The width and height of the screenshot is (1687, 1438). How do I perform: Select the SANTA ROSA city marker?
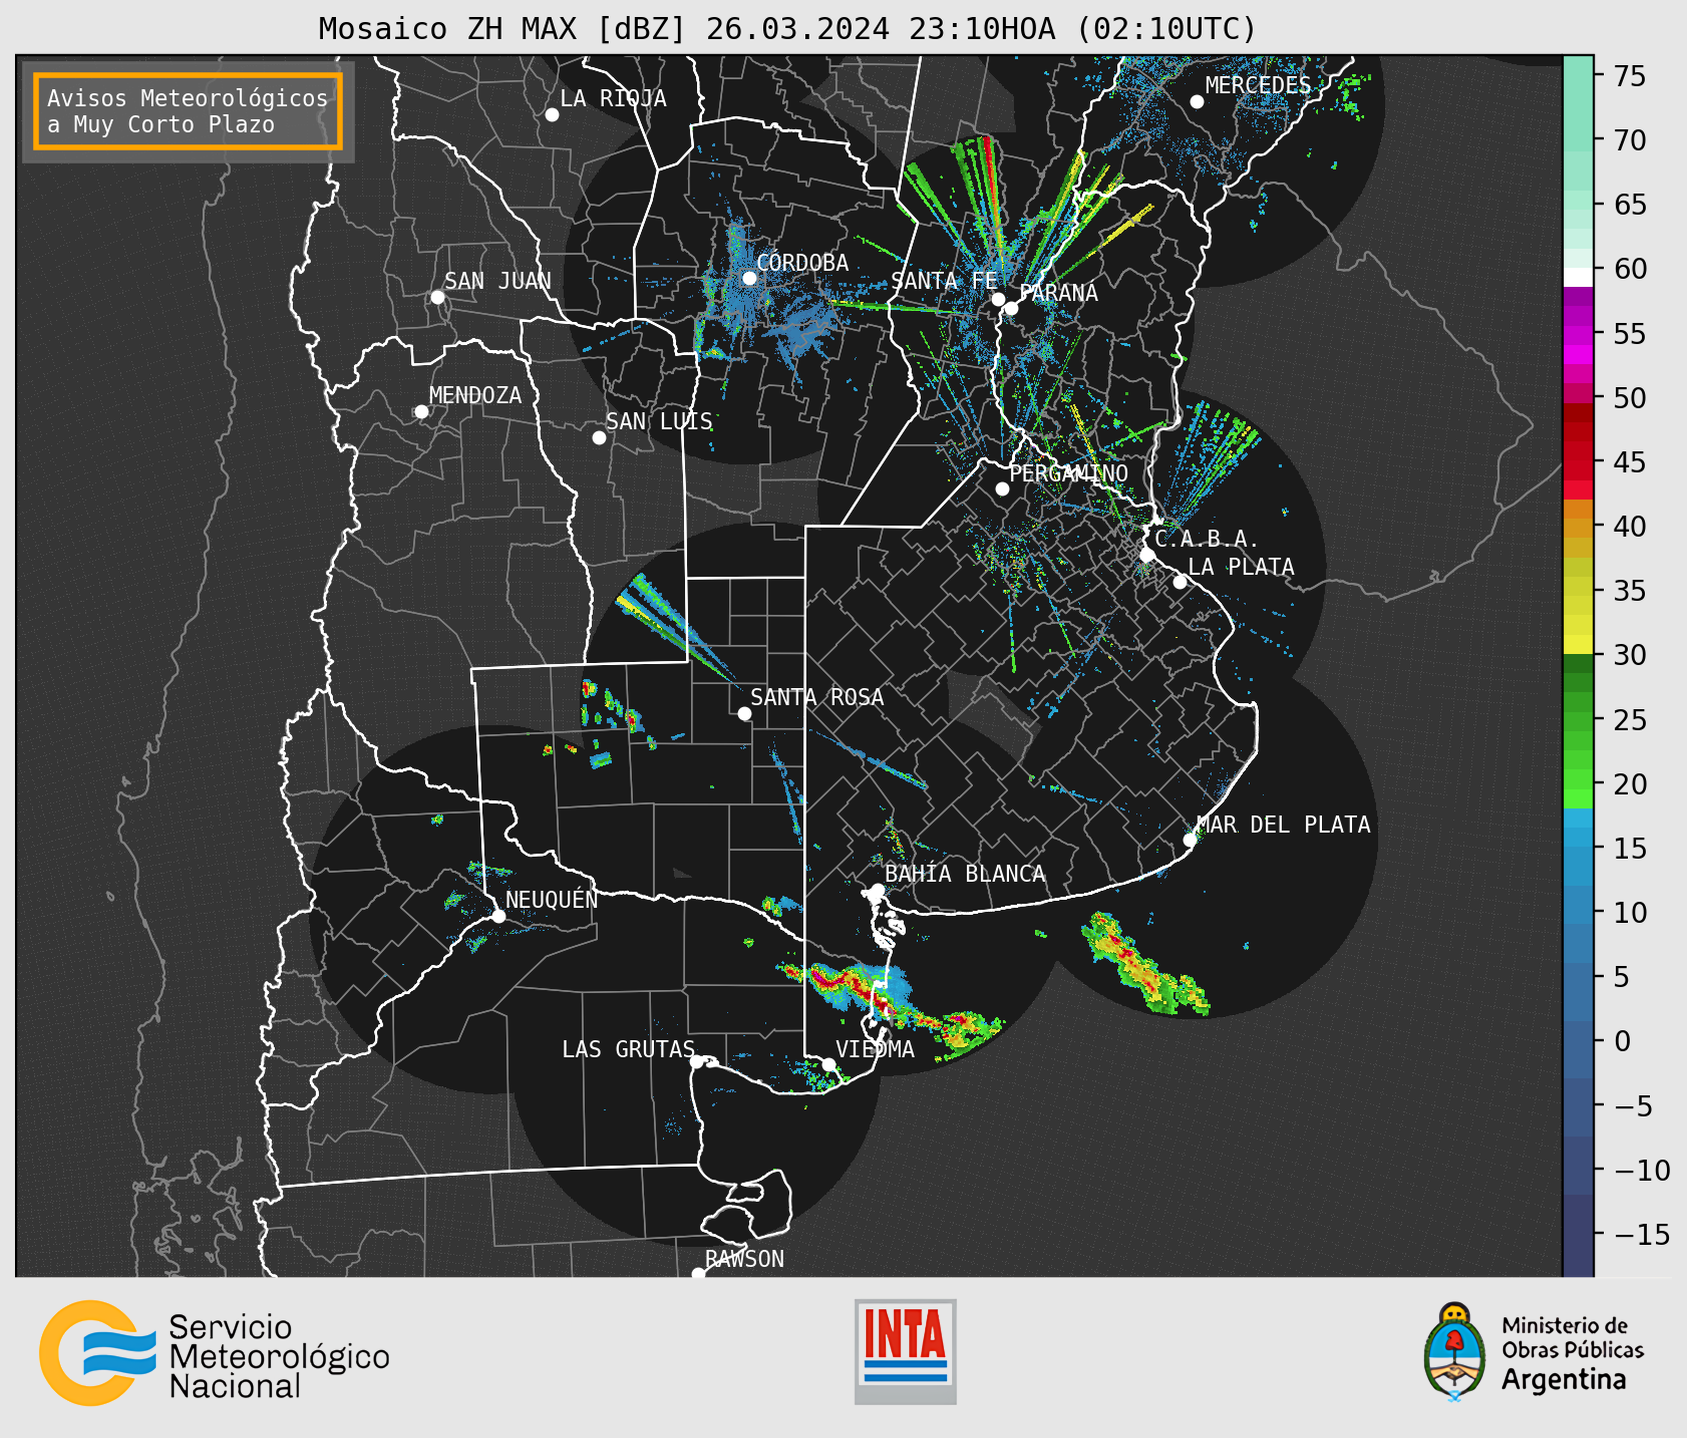(744, 713)
